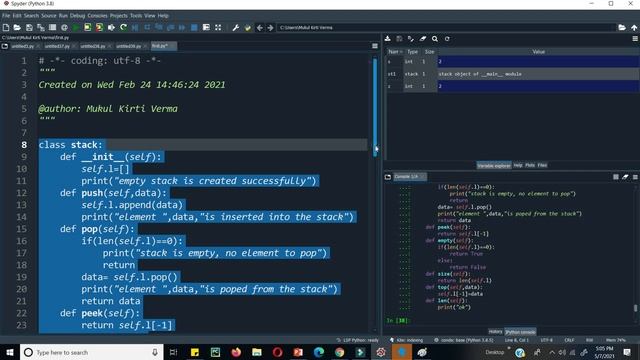Open working directory path combo box

pyautogui.click(x=446, y=27)
